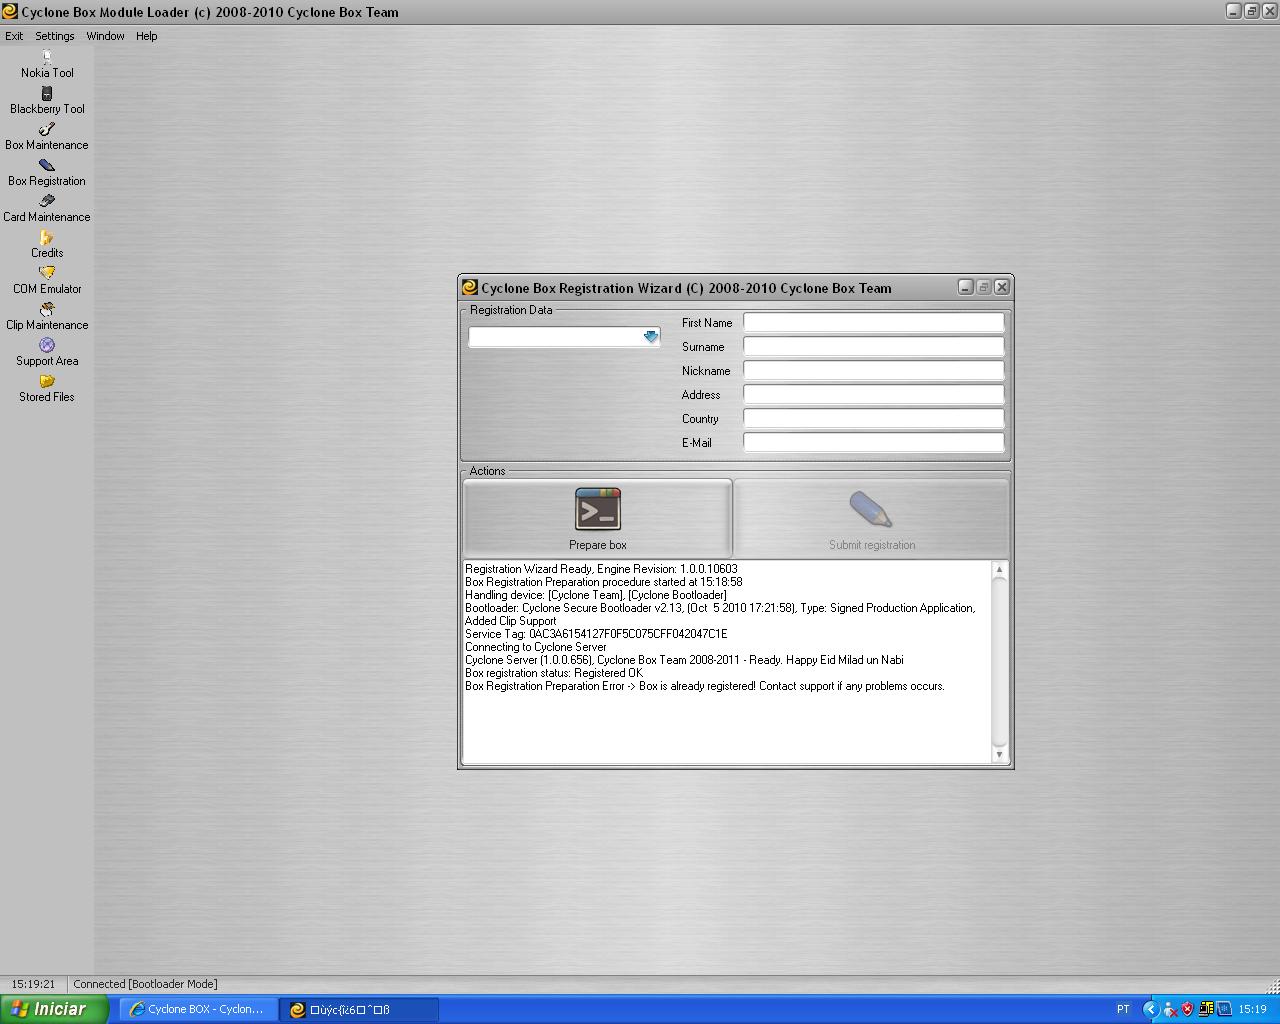Image resolution: width=1280 pixels, height=1024 pixels.
Task: Open Card Maintenance module
Action: [x=47, y=209]
